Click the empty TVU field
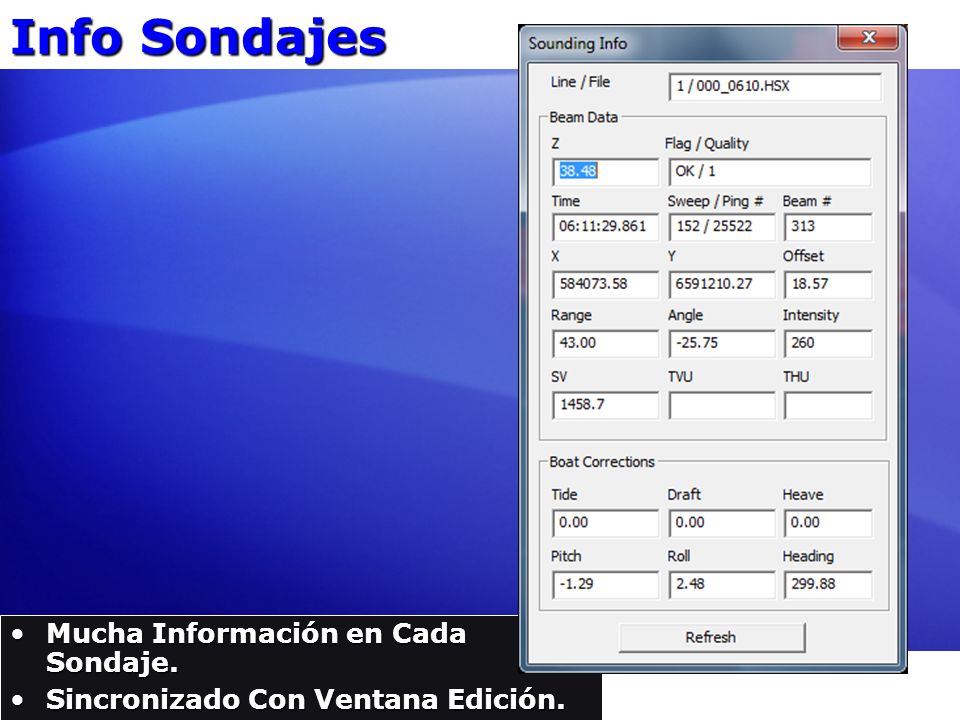Viewport: 960px width, 720px height. 721,405
